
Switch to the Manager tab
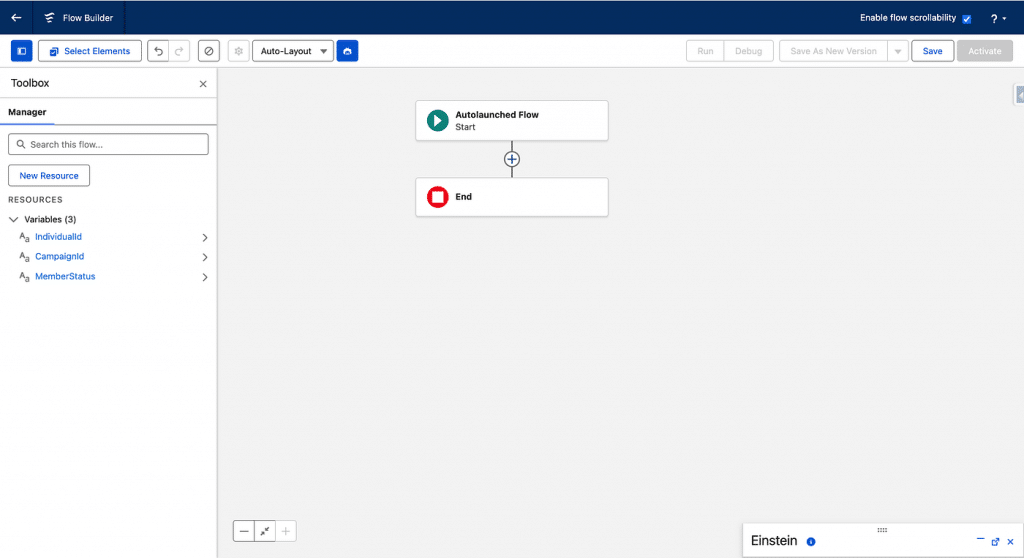pos(27,112)
